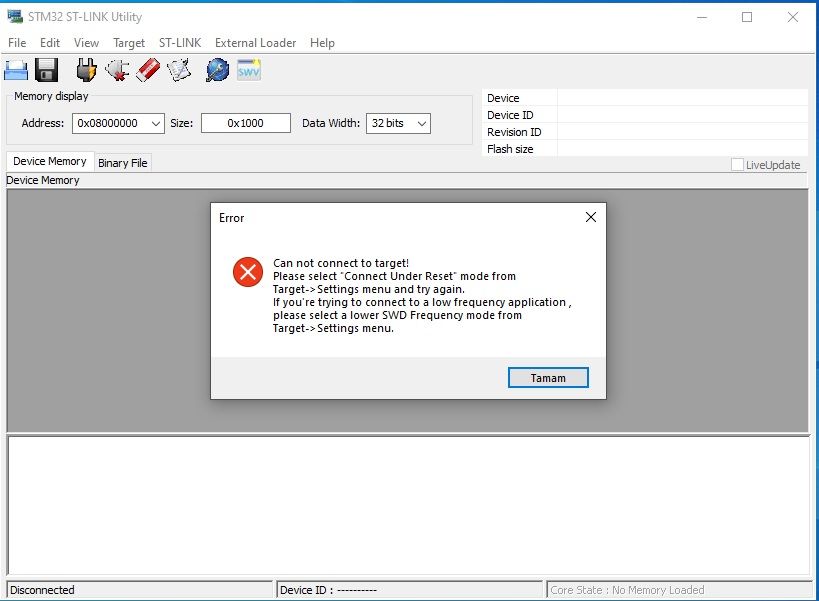Click the Tamam button in Error dialog
Viewport: 819px width, 601px height.
tap(548, 378)
